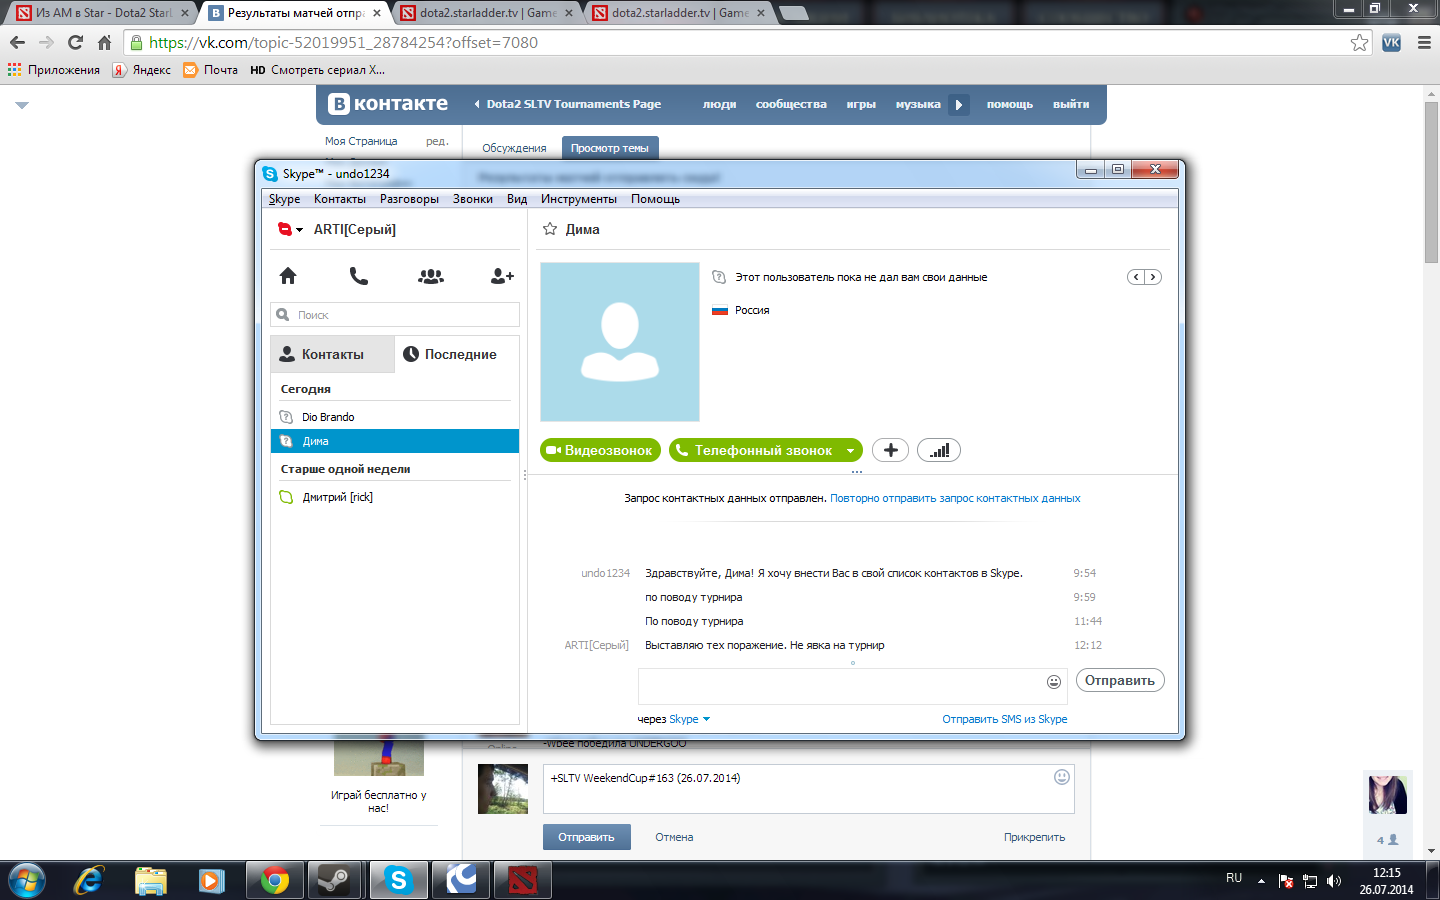Bookmark page with Chrome star icon

point(1359,43)
